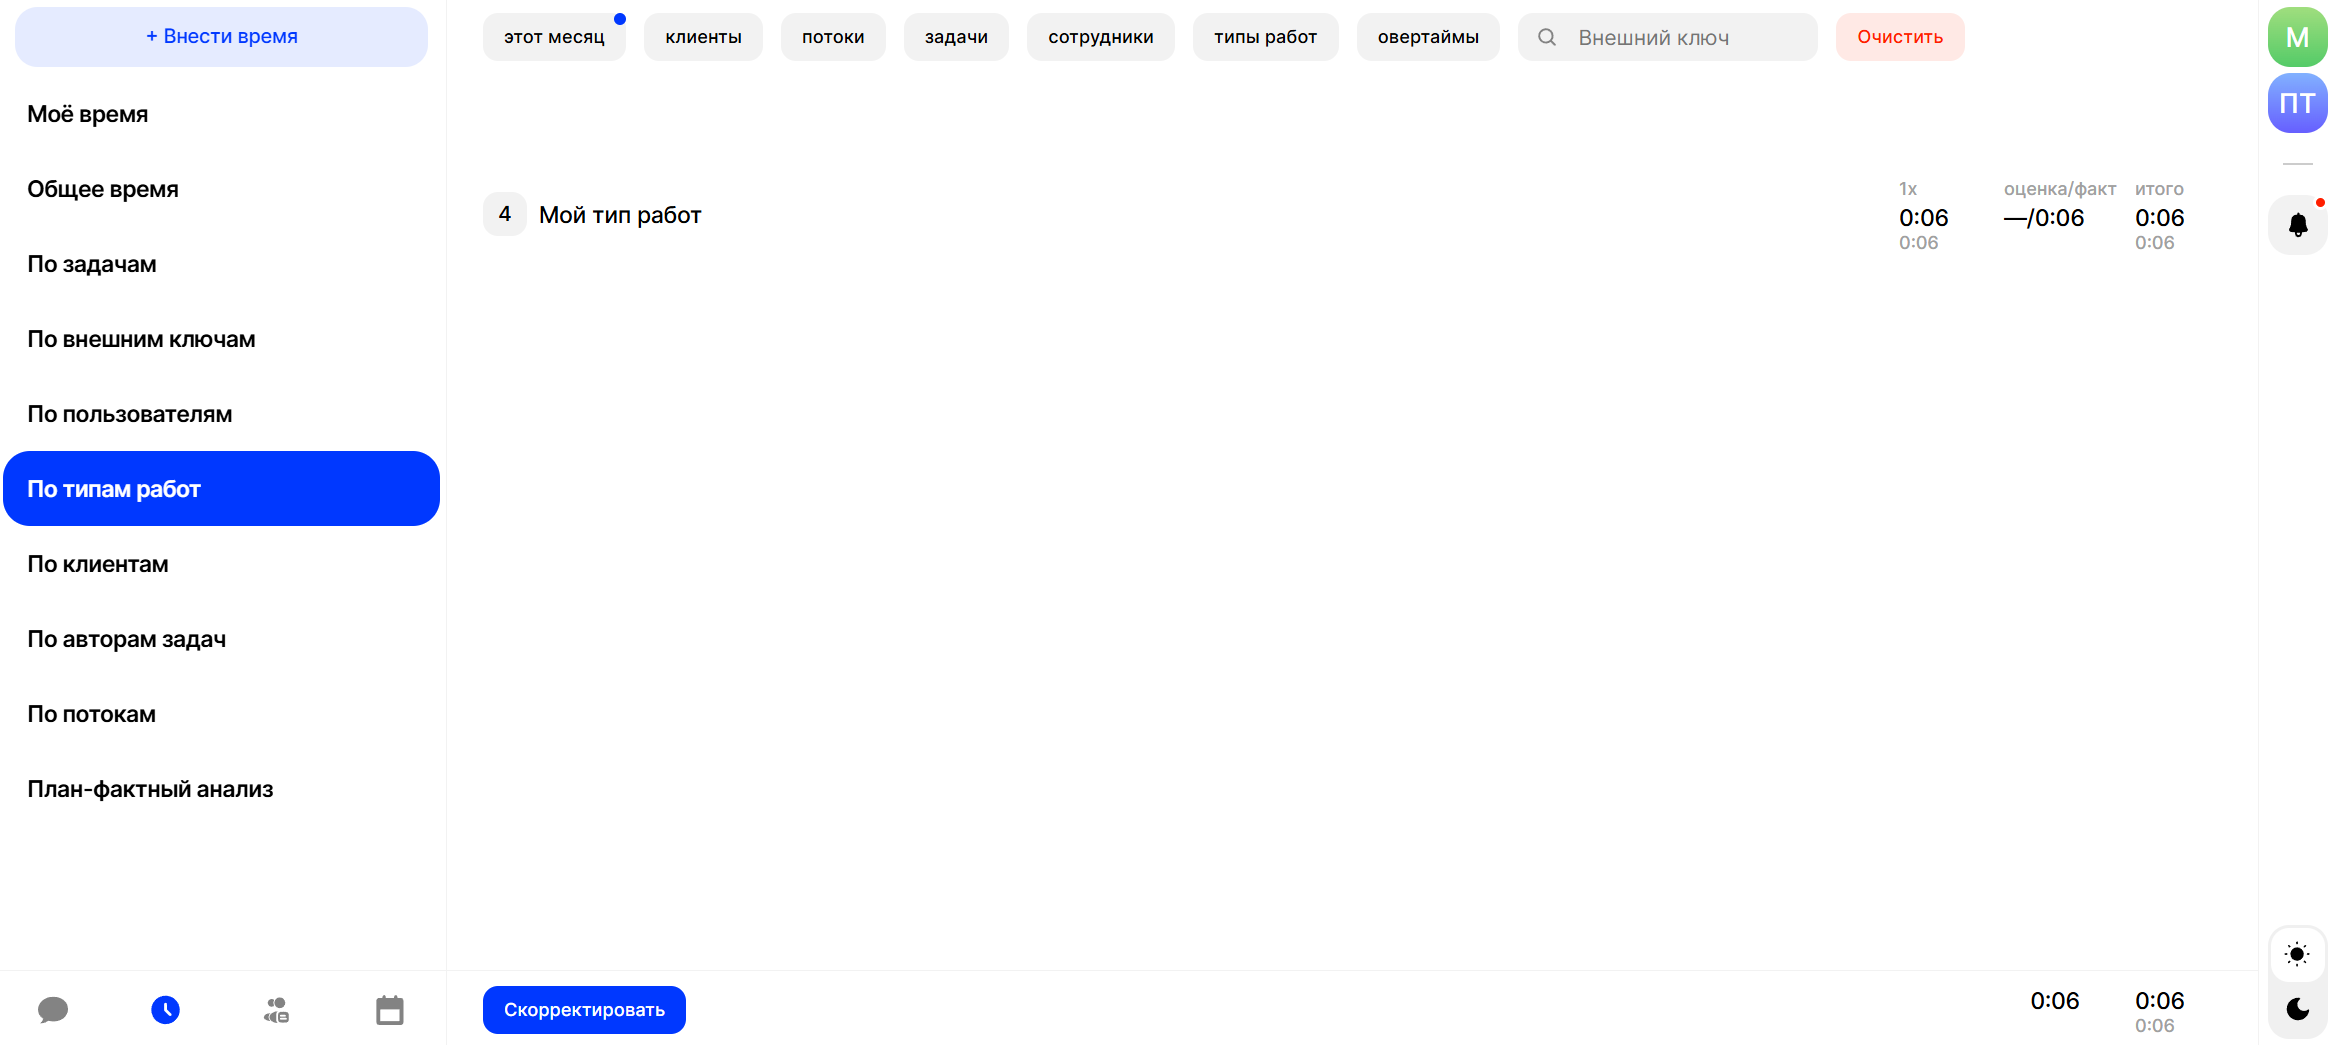Select План-фактный анализ in sidebar
This screenshot has height=1045, width=2333.
(150, 789)
